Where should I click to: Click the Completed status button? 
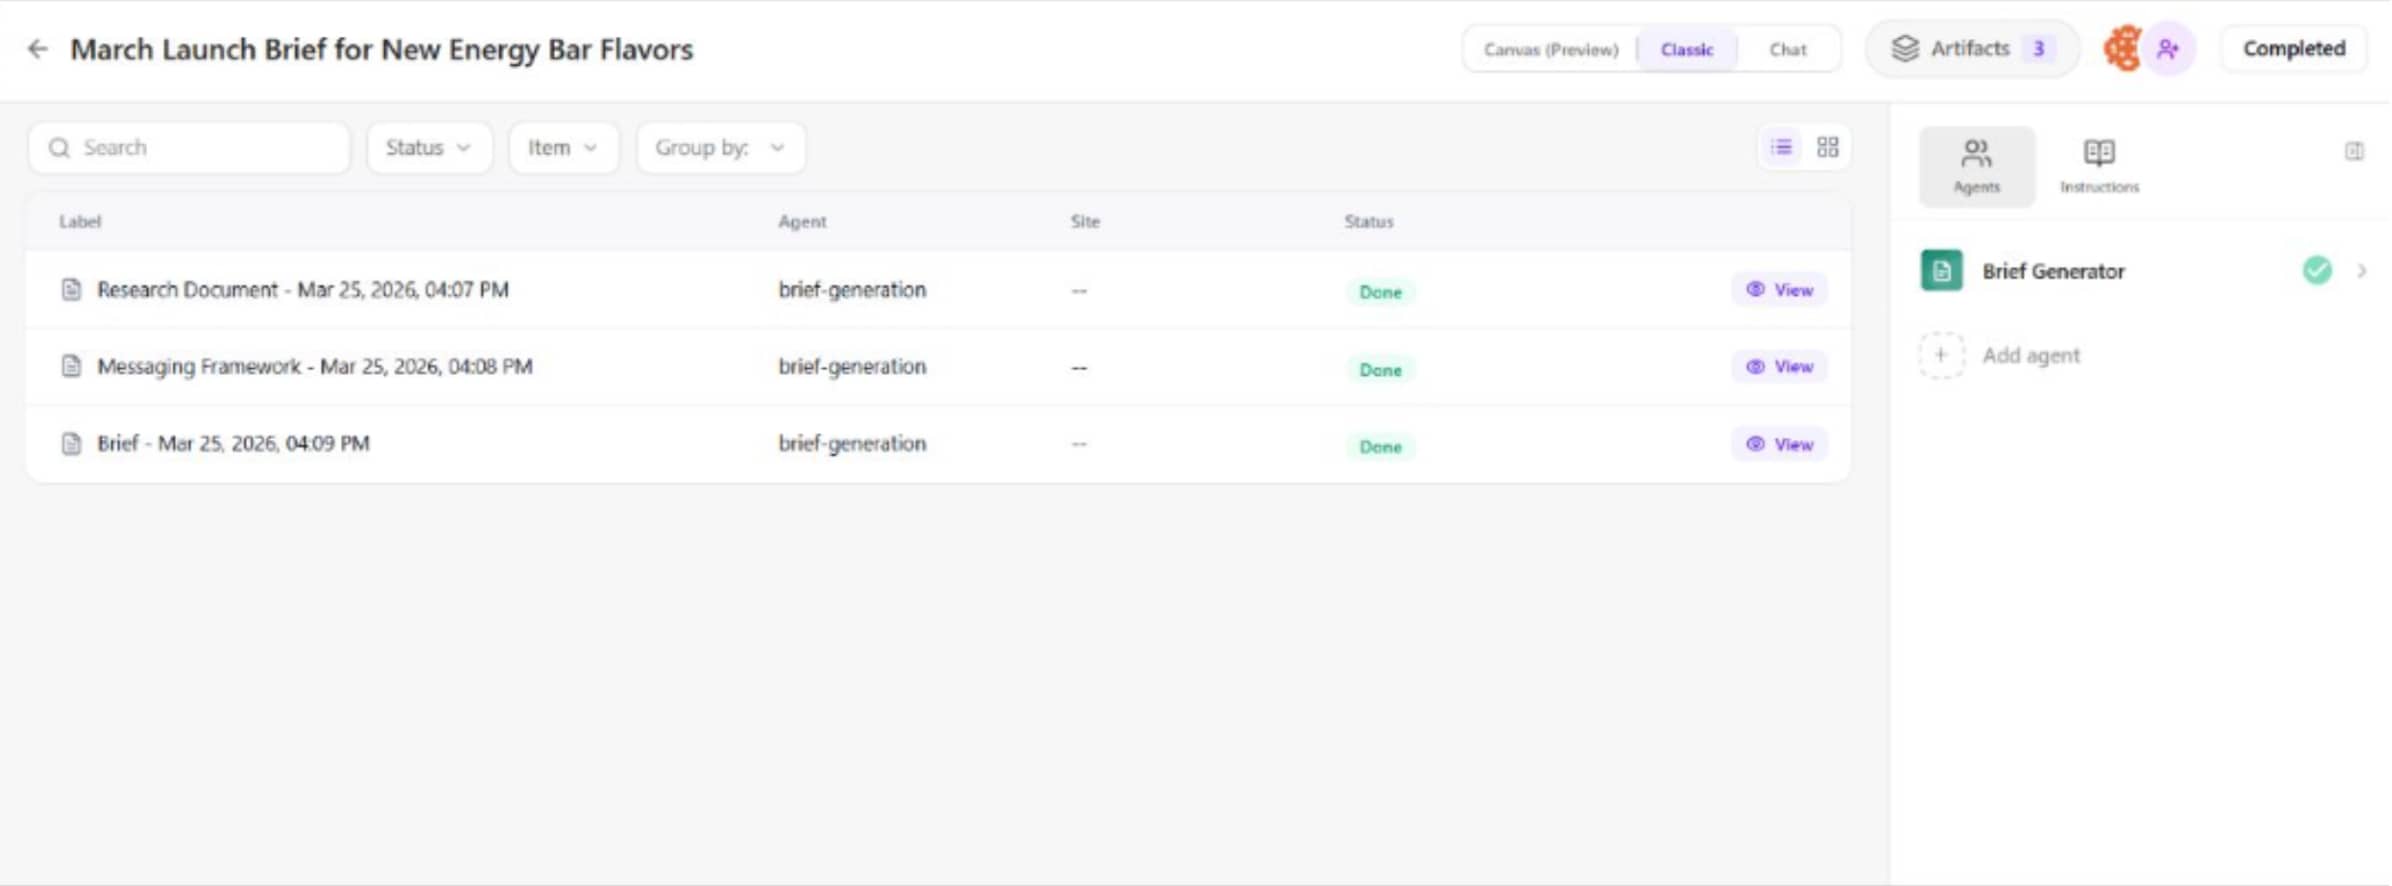click(2293, 48)
